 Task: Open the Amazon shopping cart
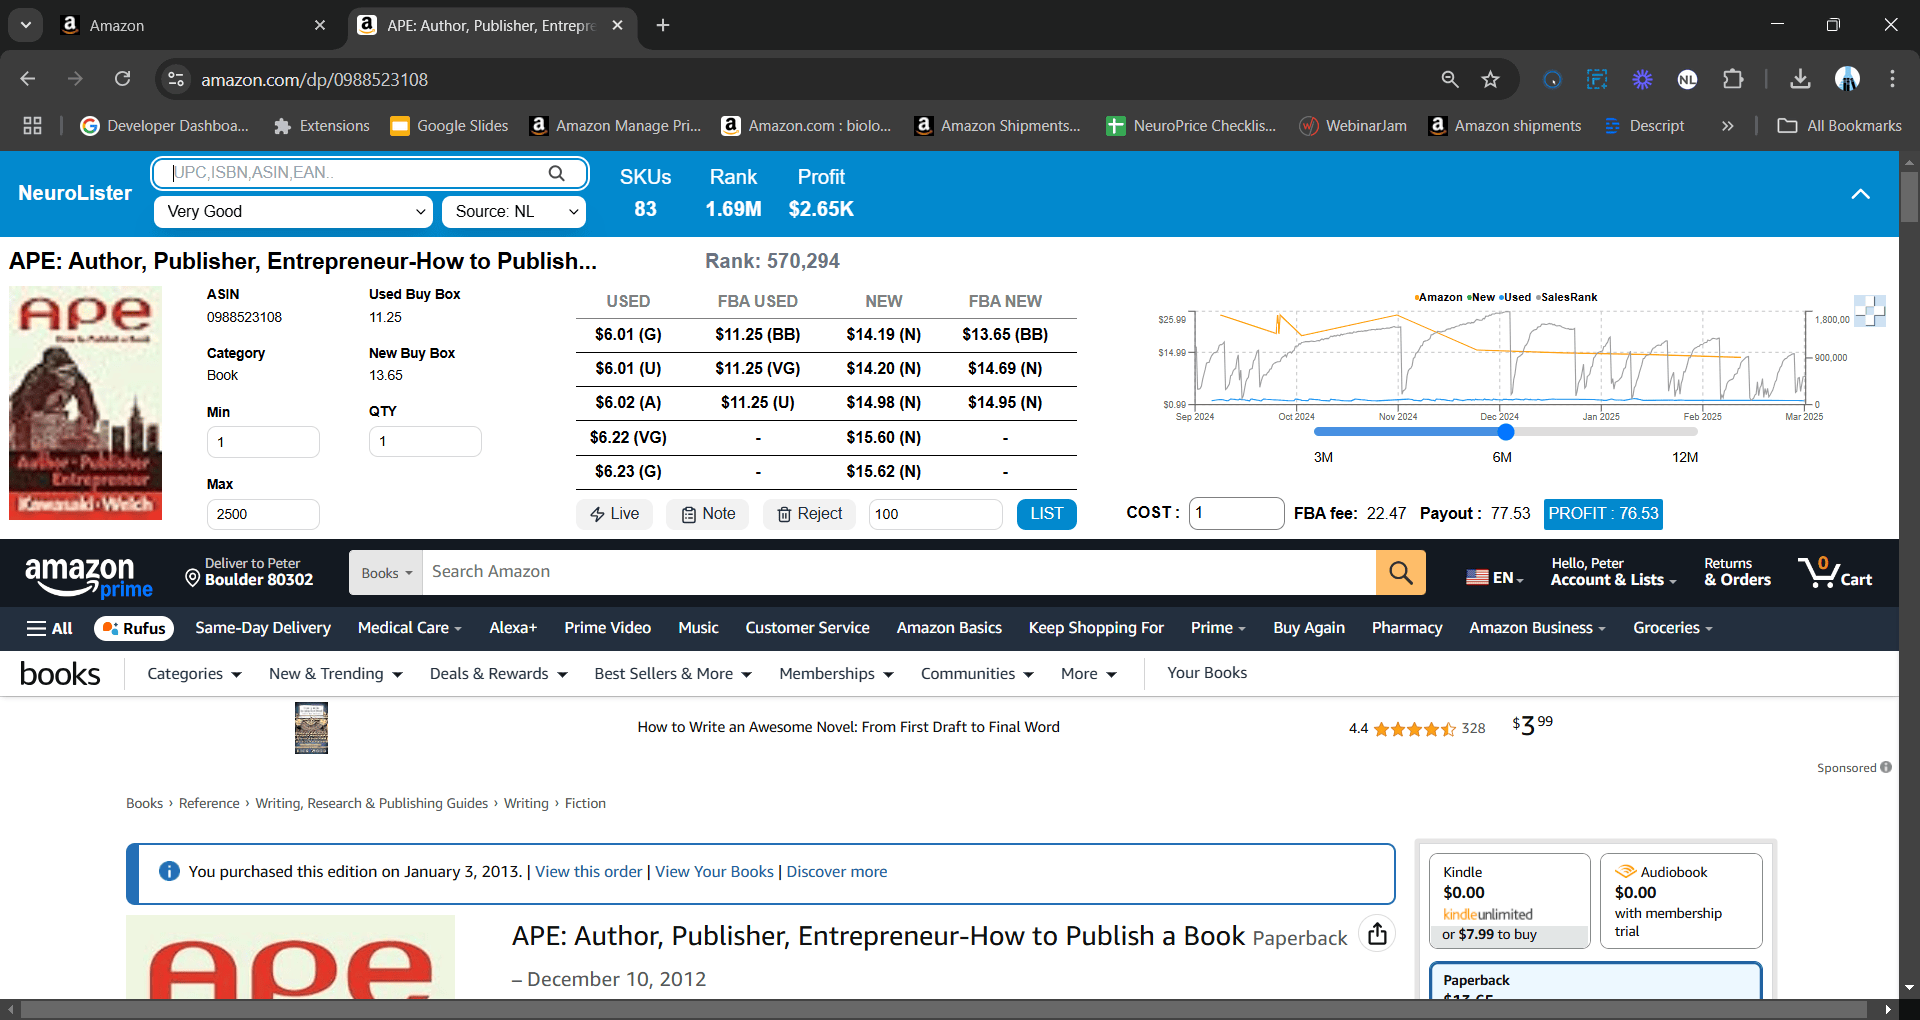tap(1835, 573)
